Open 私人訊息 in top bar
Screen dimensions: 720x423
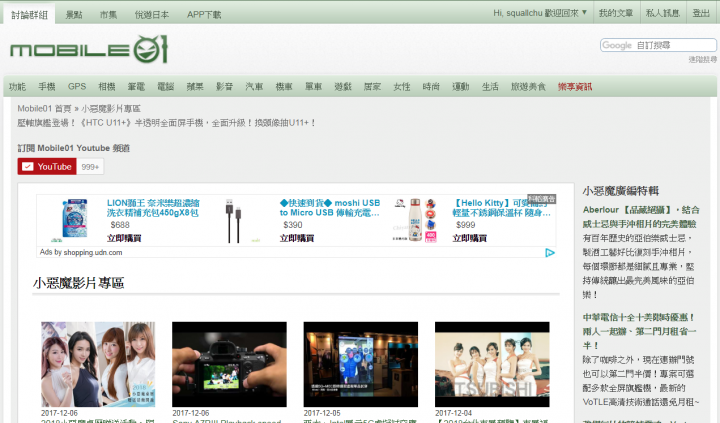[663, 13]
